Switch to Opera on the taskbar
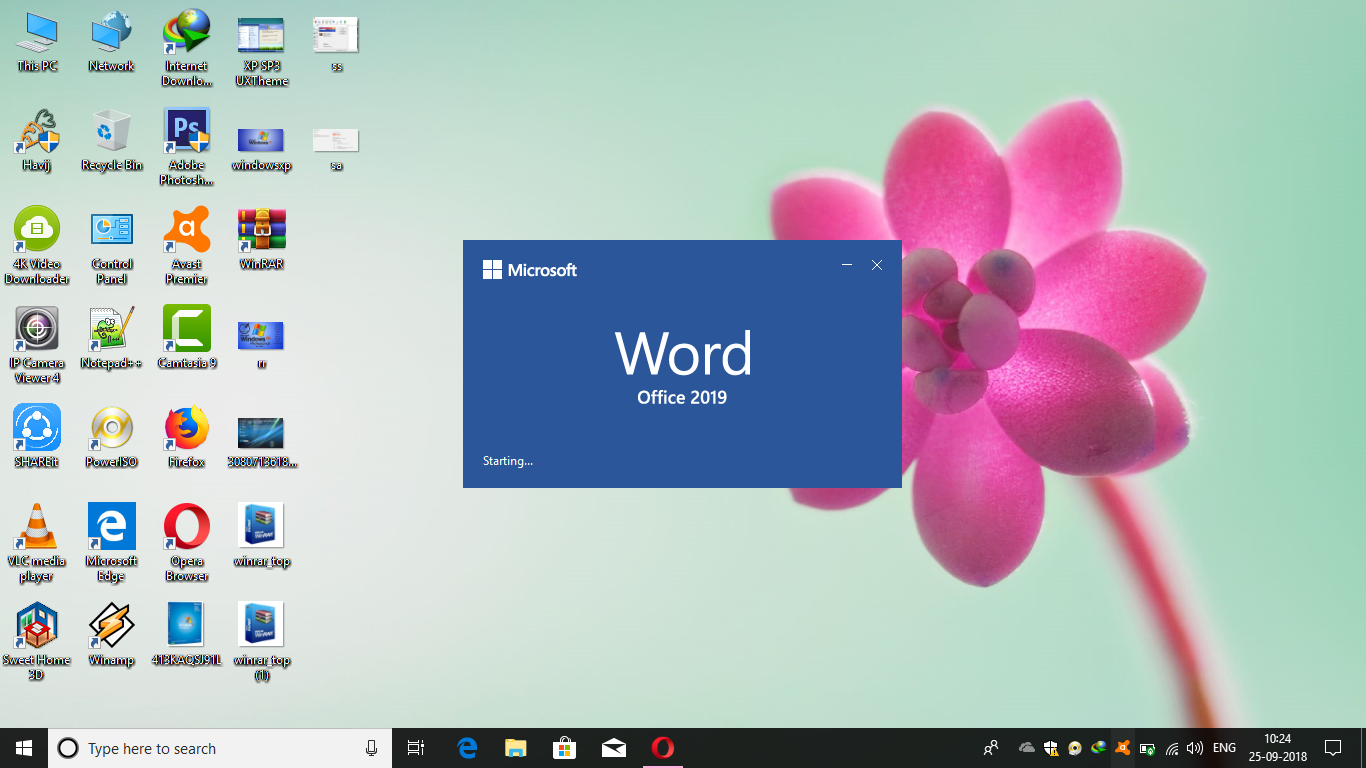The width and height of the screenshot is (1366, 768). (x=663, y=748)
